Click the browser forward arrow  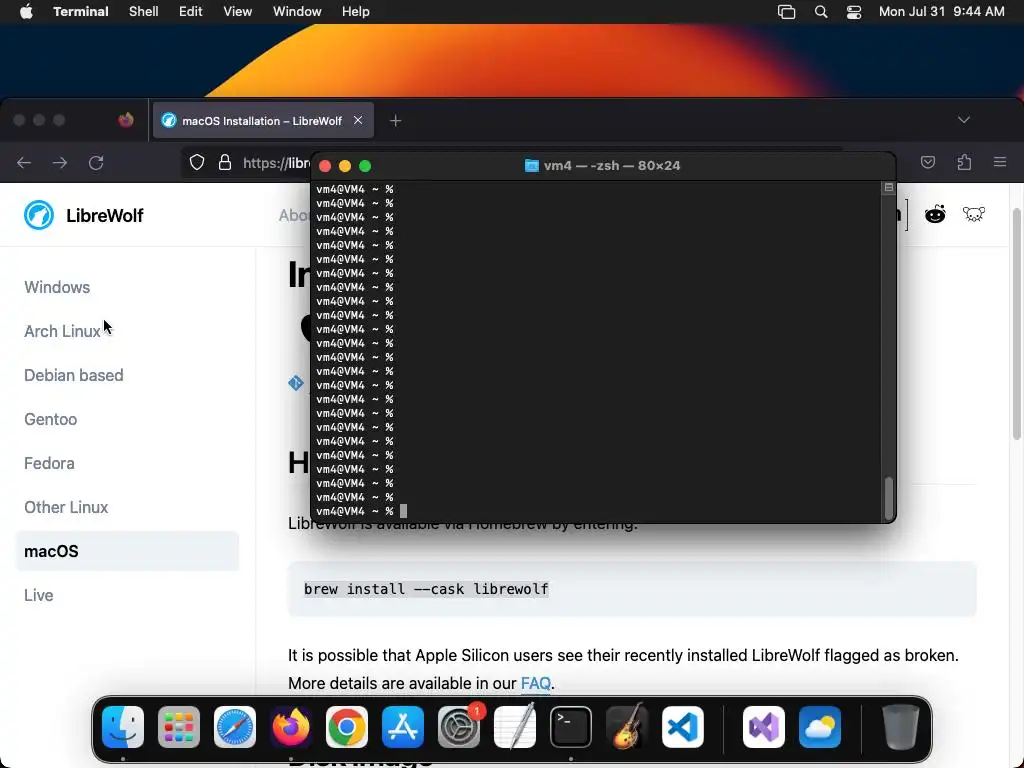click(x=60, y=163)
